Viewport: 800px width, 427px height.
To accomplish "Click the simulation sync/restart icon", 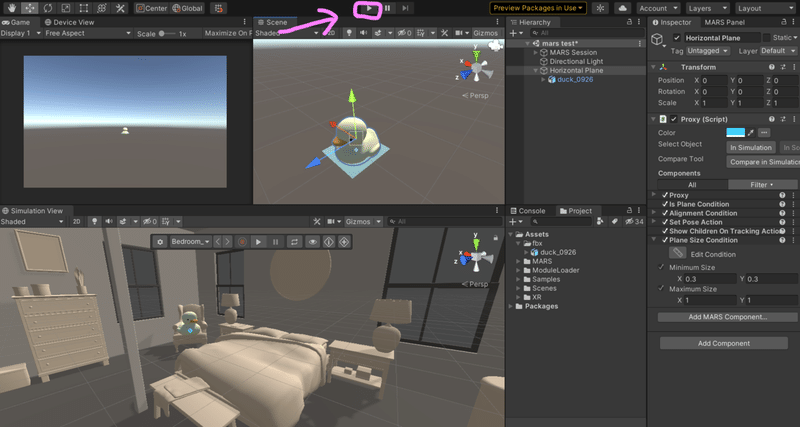I will tap(294, 242).
